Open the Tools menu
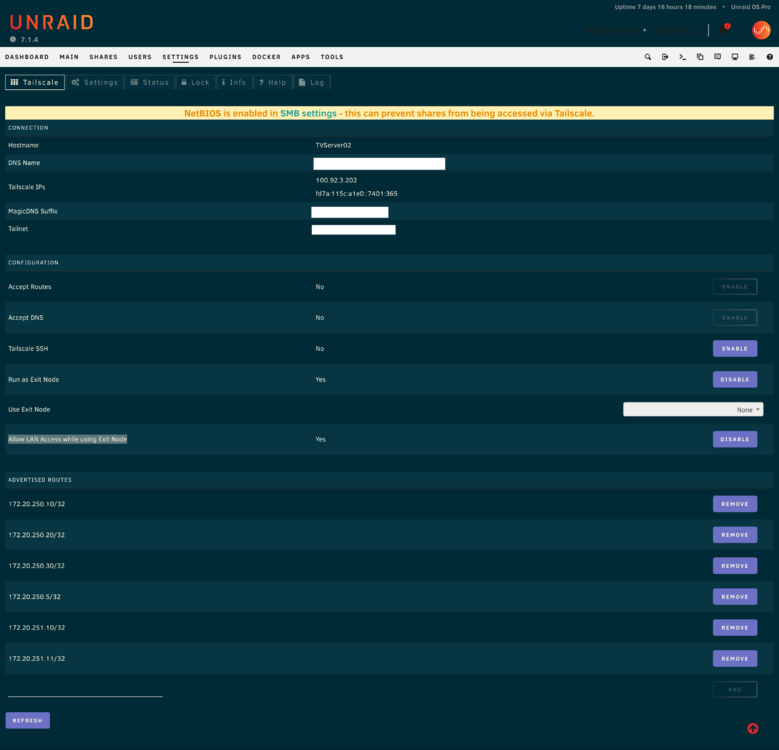 pyautogui.click(x=332, y=57)
